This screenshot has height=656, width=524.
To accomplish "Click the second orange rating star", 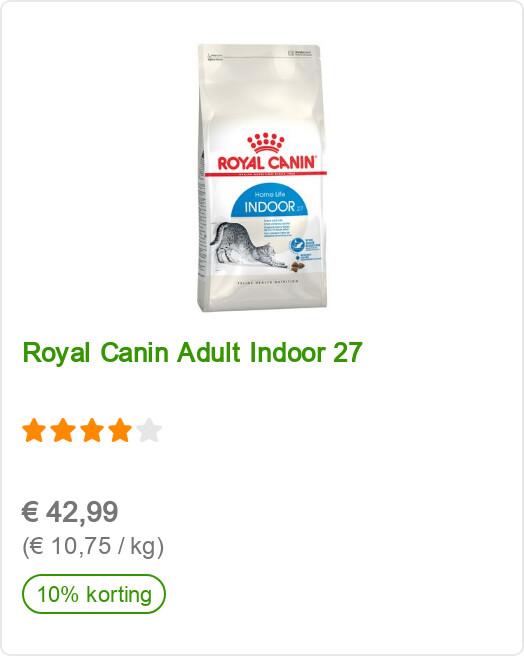I will (63, 430).
